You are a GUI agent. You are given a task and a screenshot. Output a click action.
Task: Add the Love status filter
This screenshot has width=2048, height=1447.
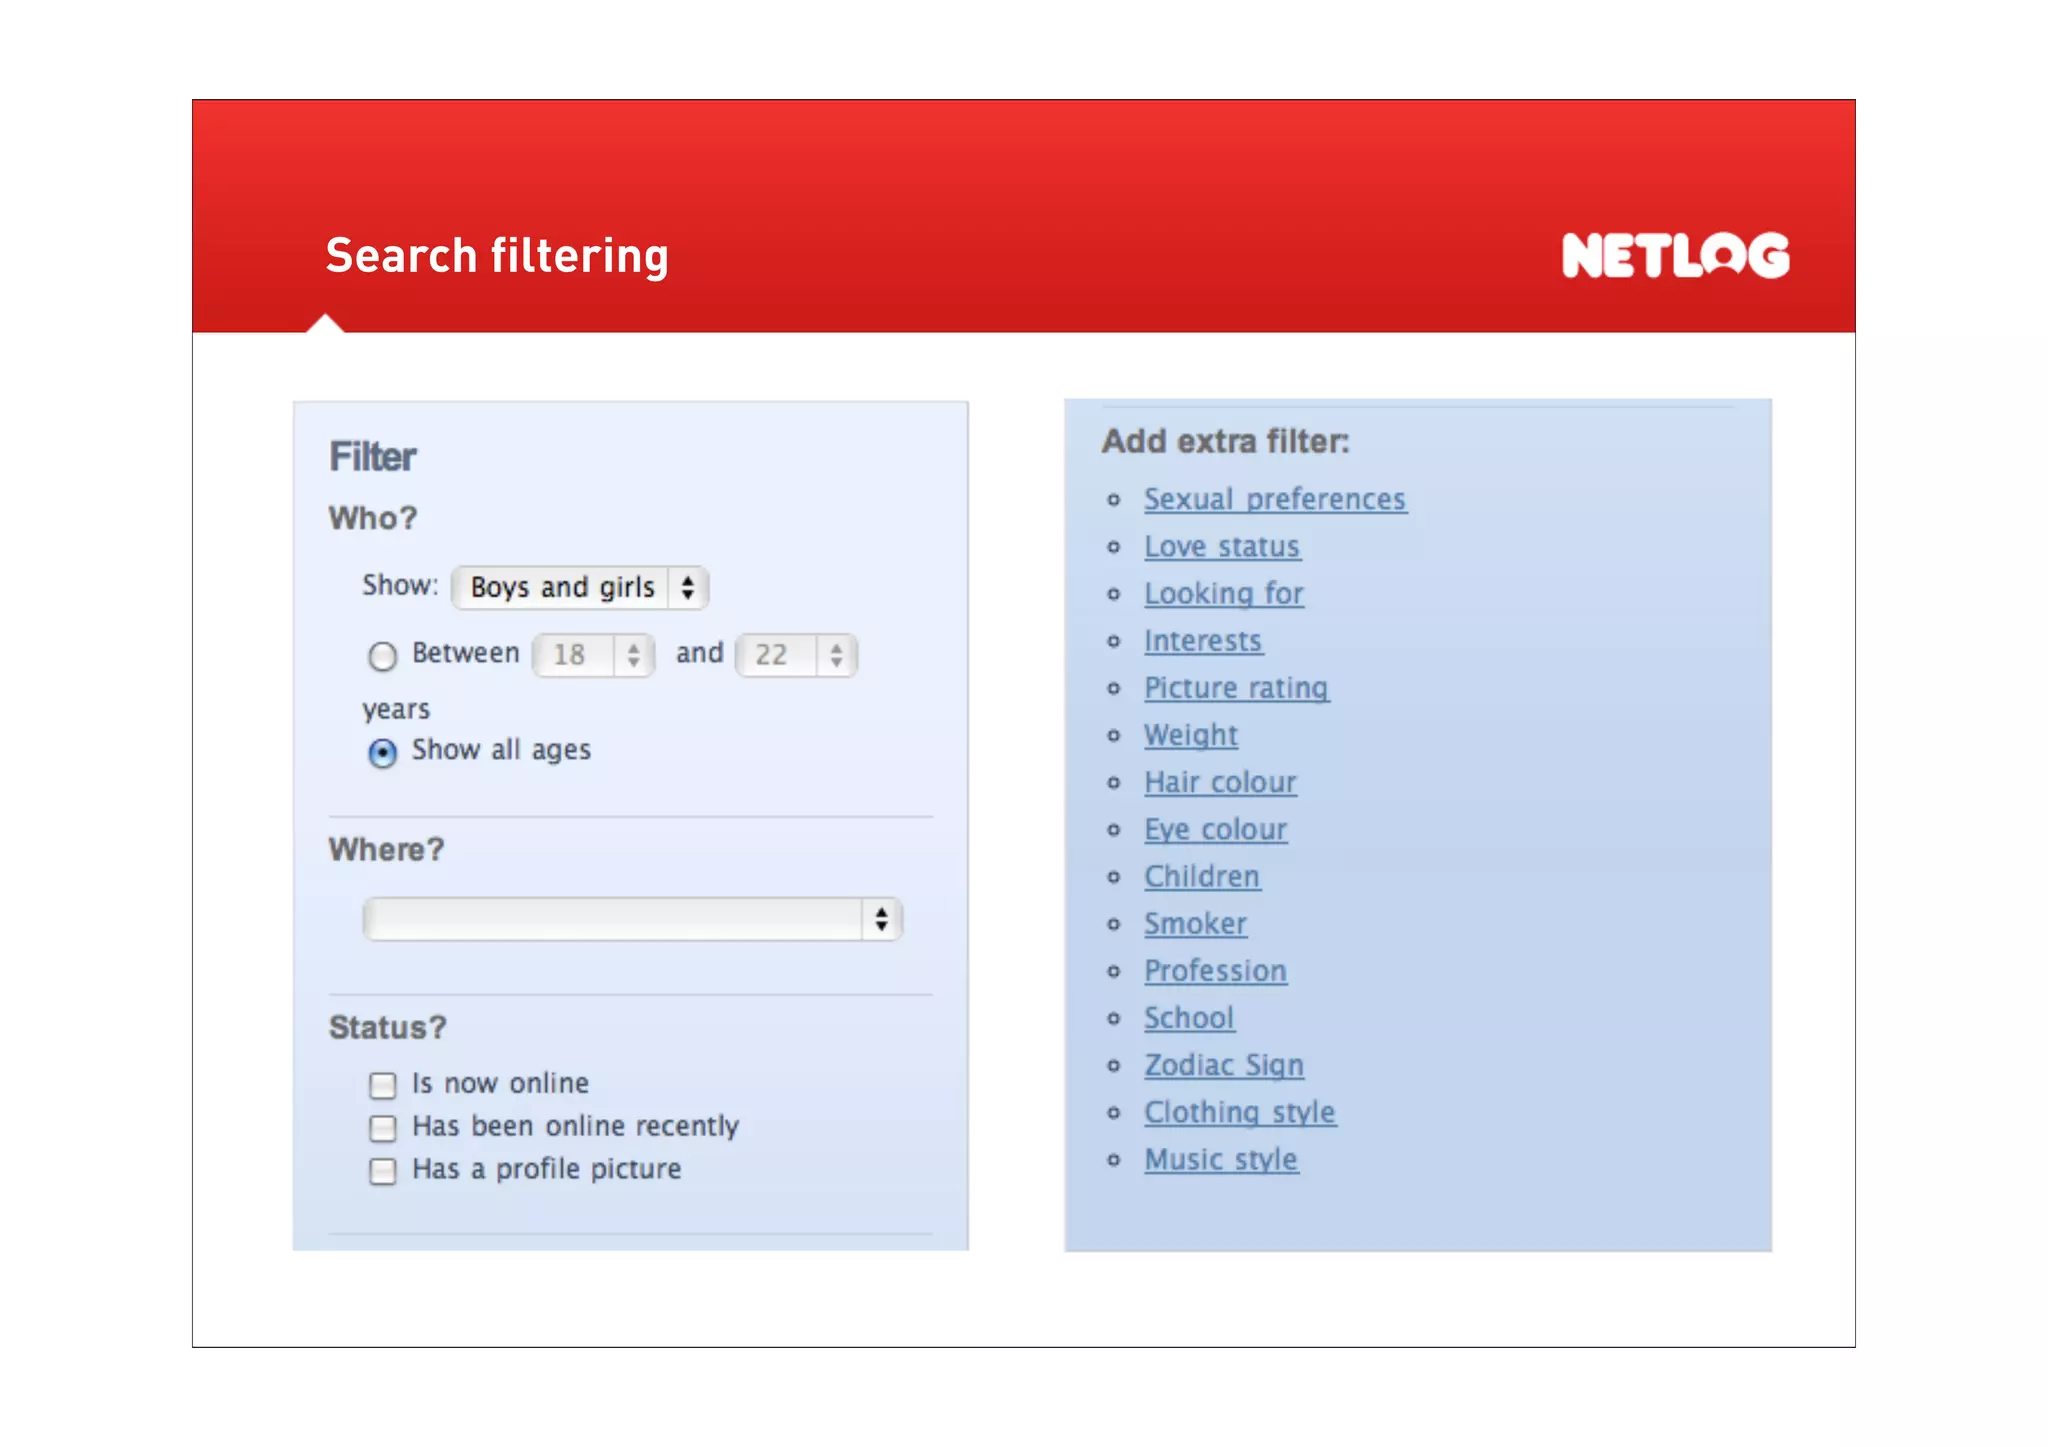click(x=1222, y=547)
